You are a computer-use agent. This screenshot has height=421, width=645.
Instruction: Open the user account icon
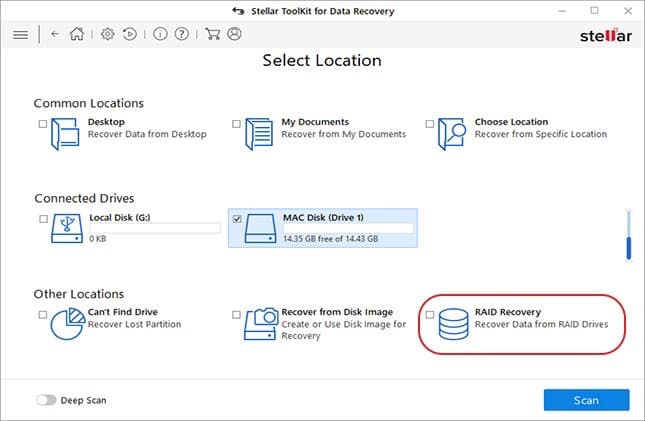point(234,34)
